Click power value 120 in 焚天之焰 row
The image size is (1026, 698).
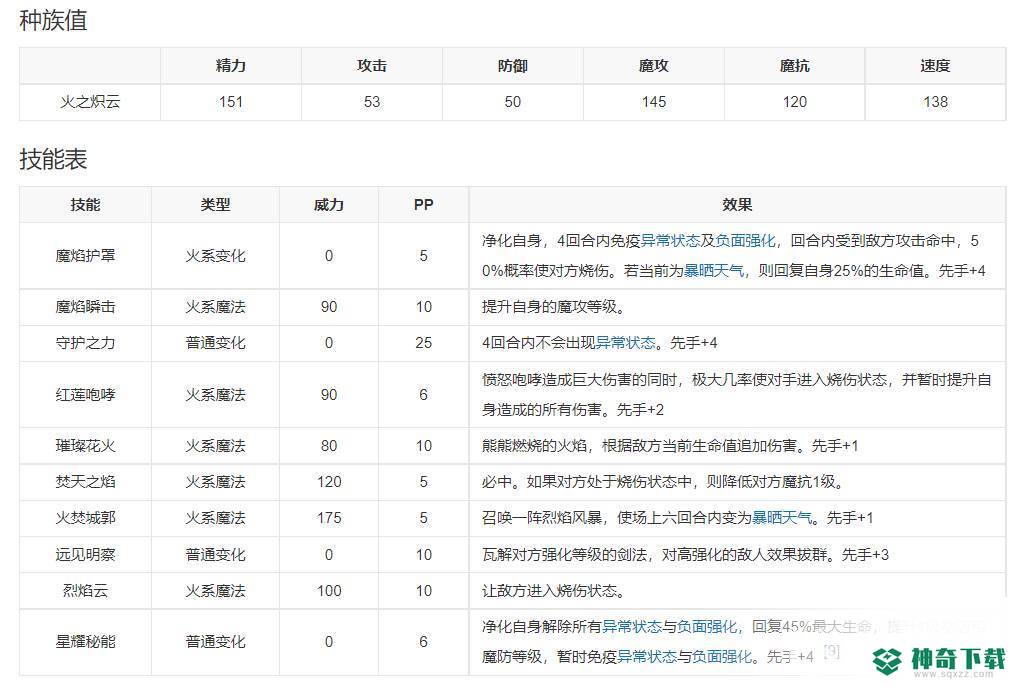click(328, 482)
